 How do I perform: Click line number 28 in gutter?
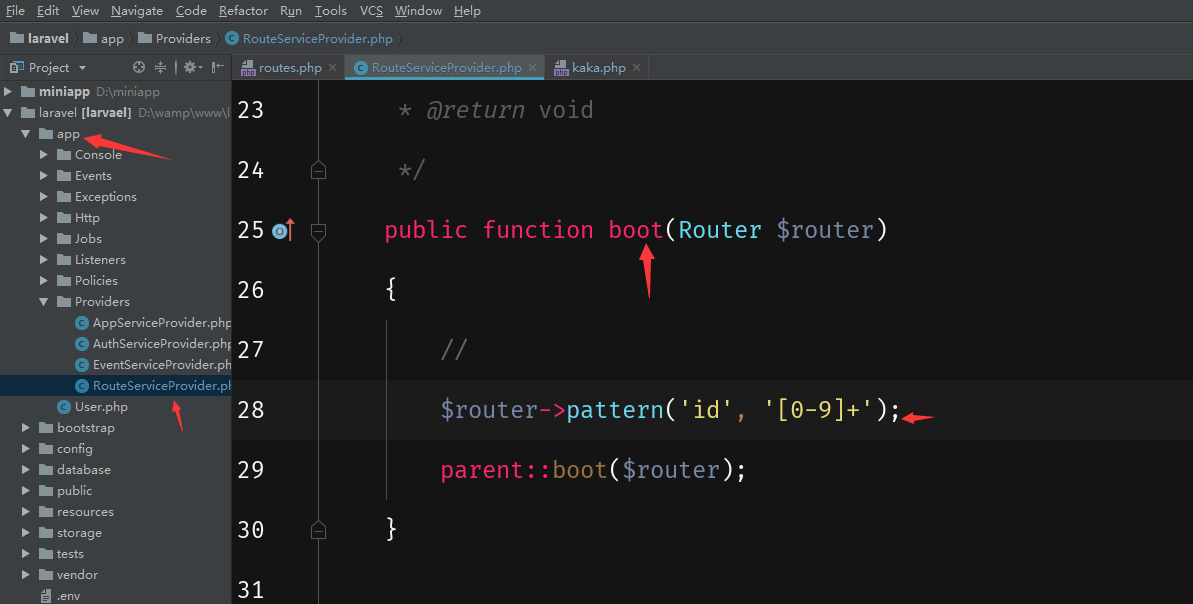250,410
